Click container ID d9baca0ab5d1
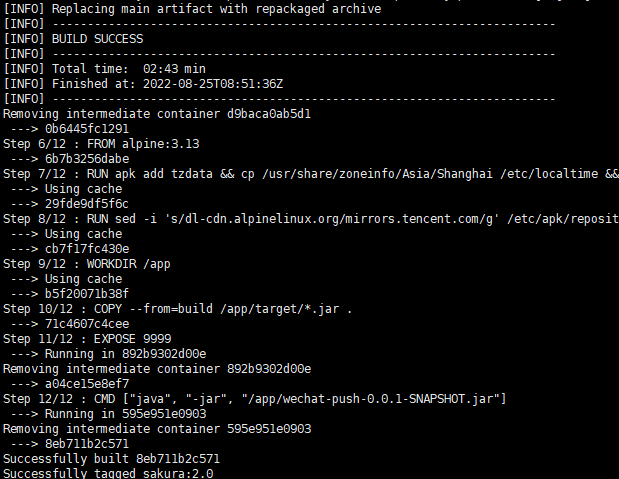Screen dimensions: 619x479 [x=269, y=114]
